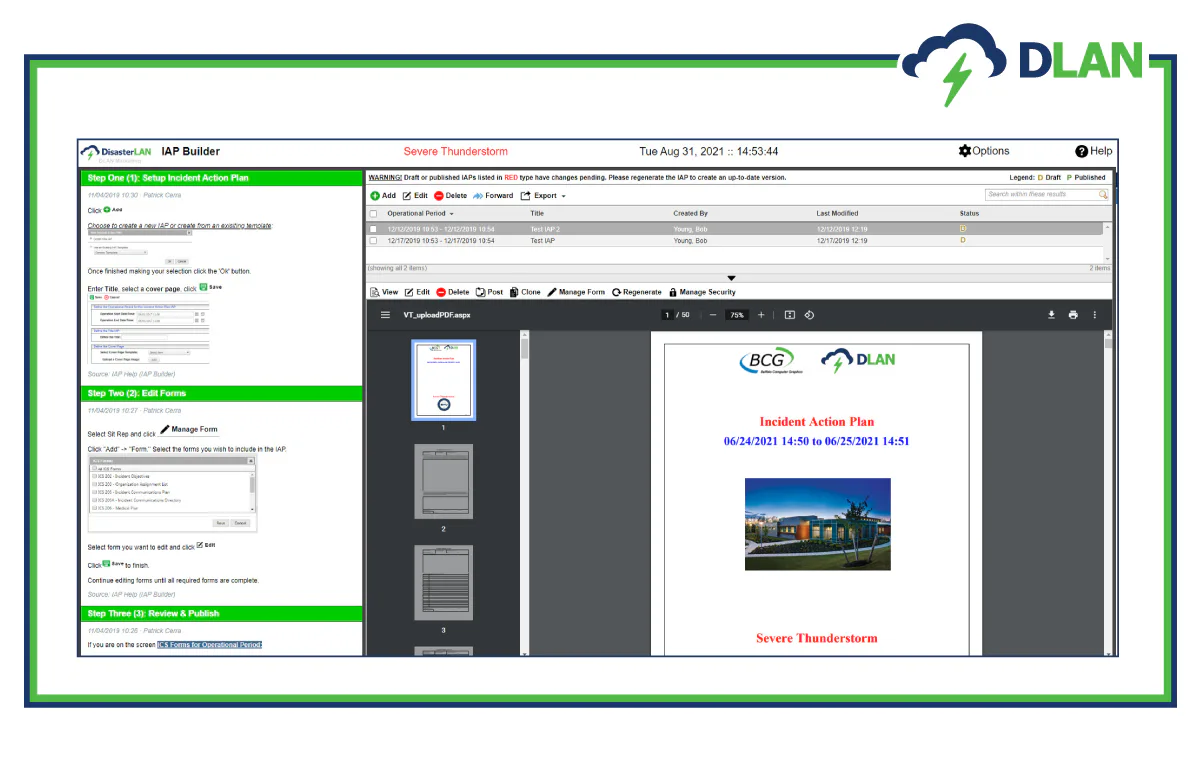
Task: Click Post in the lower toolbar
Action: 489,292
